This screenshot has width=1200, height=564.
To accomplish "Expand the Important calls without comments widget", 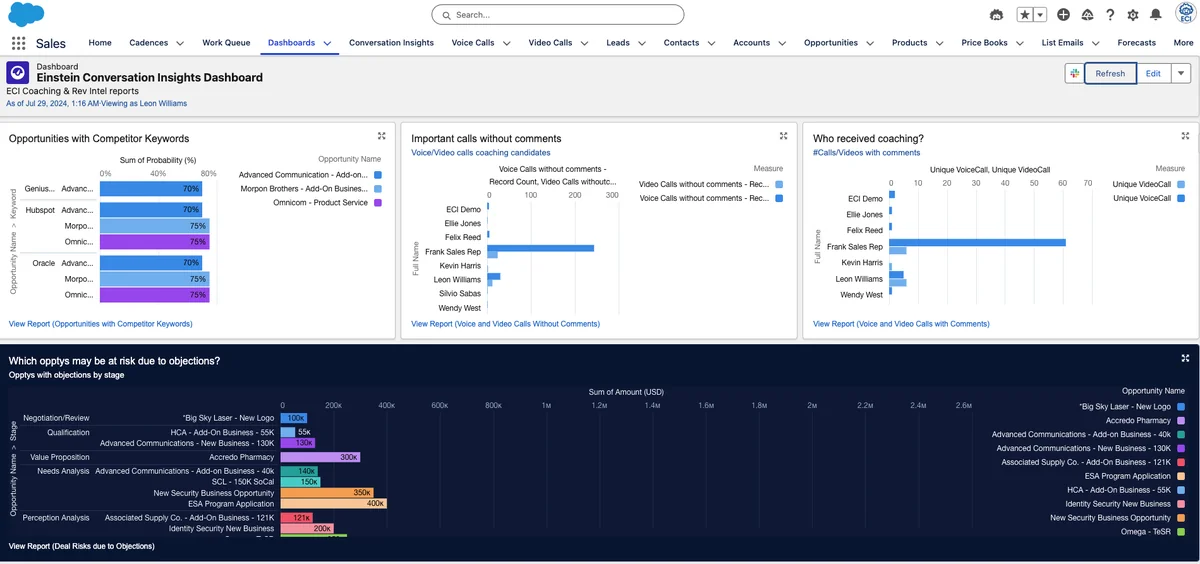I will point(783,136).
